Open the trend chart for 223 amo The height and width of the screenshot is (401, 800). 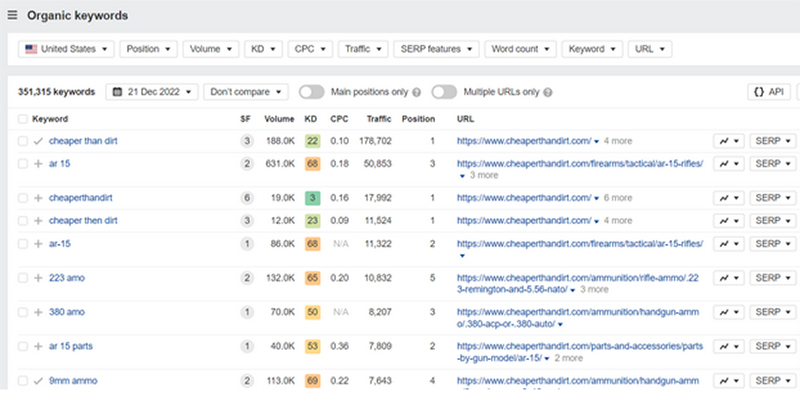[x=729, y=278]
